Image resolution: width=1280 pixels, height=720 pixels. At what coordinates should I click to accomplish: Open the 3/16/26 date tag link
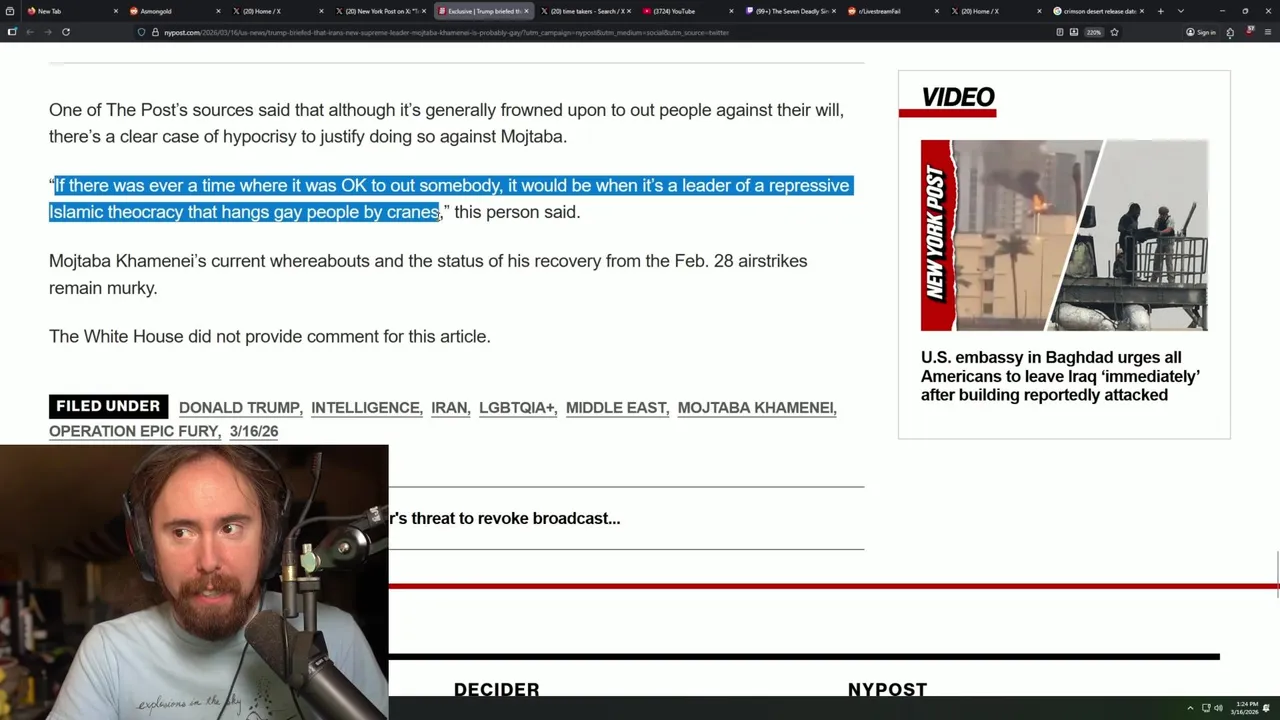tap(254, 431)
